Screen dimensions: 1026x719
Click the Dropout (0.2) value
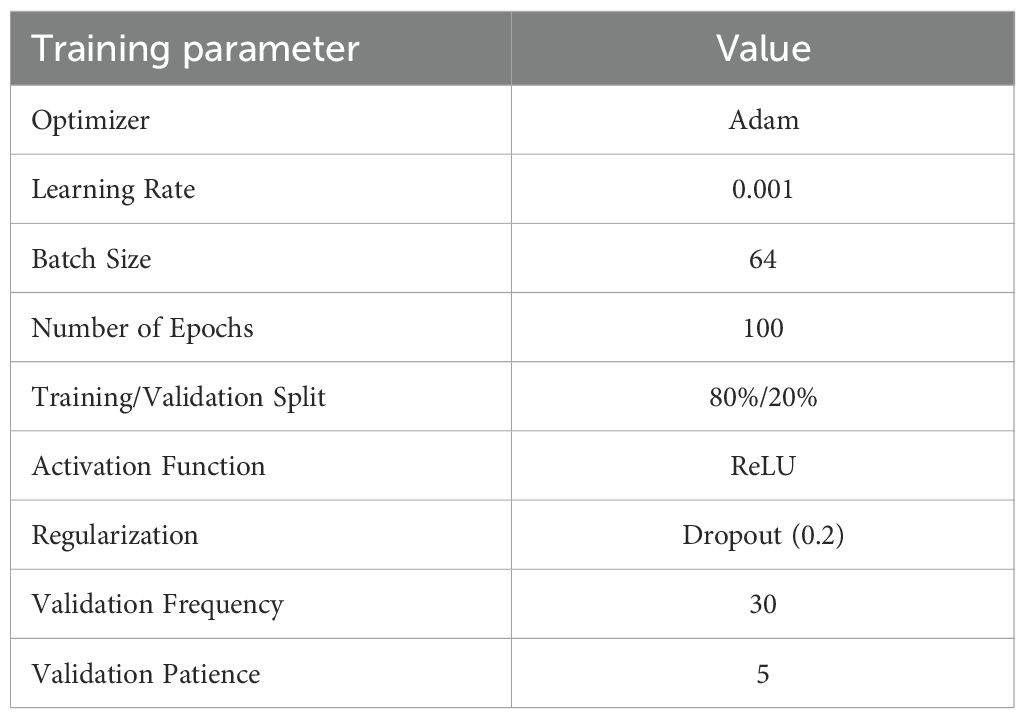(763, 535)
